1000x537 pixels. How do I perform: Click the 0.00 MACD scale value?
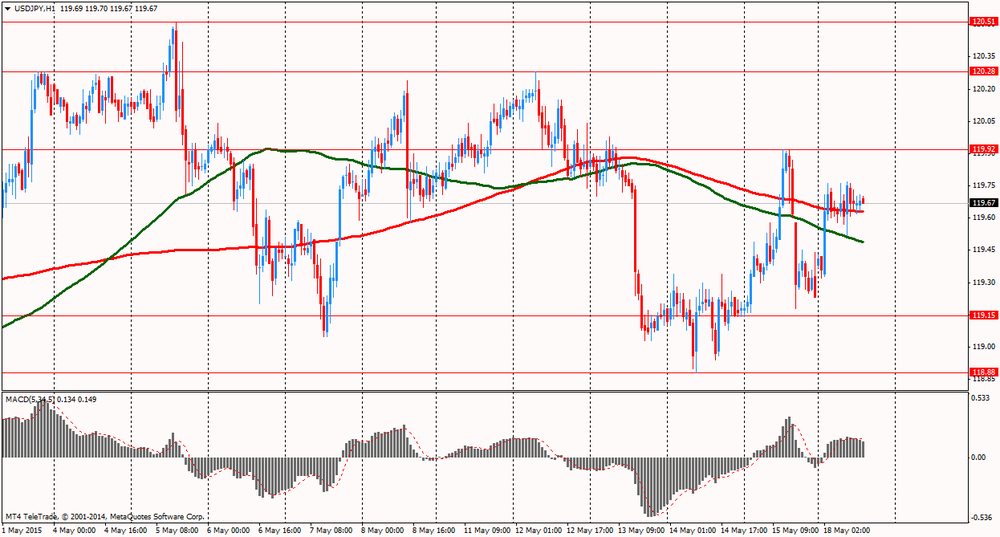coord(978,457)
